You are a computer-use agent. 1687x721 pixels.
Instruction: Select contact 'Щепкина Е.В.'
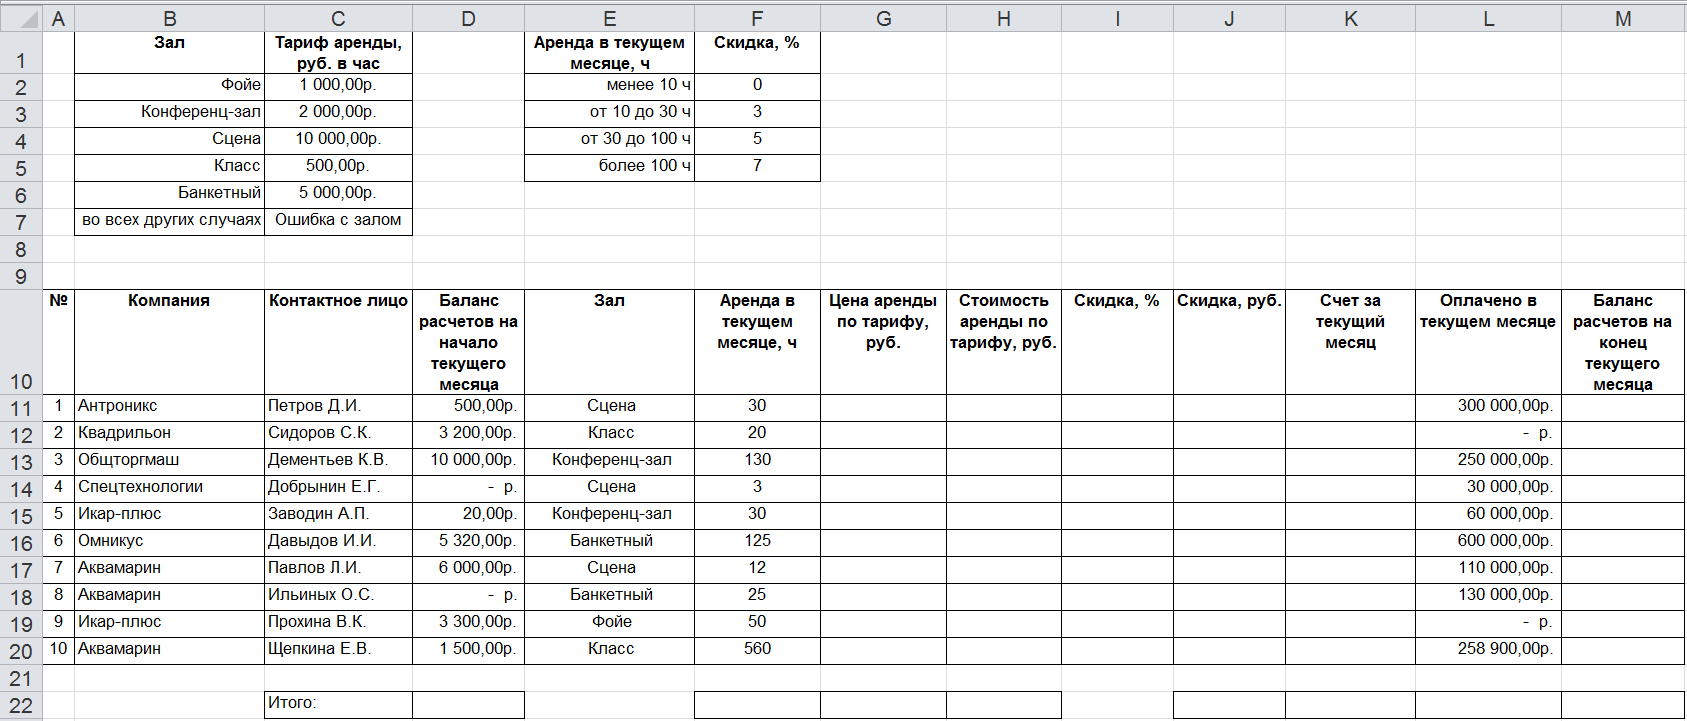pyautogui.click(x=338, y=650)
